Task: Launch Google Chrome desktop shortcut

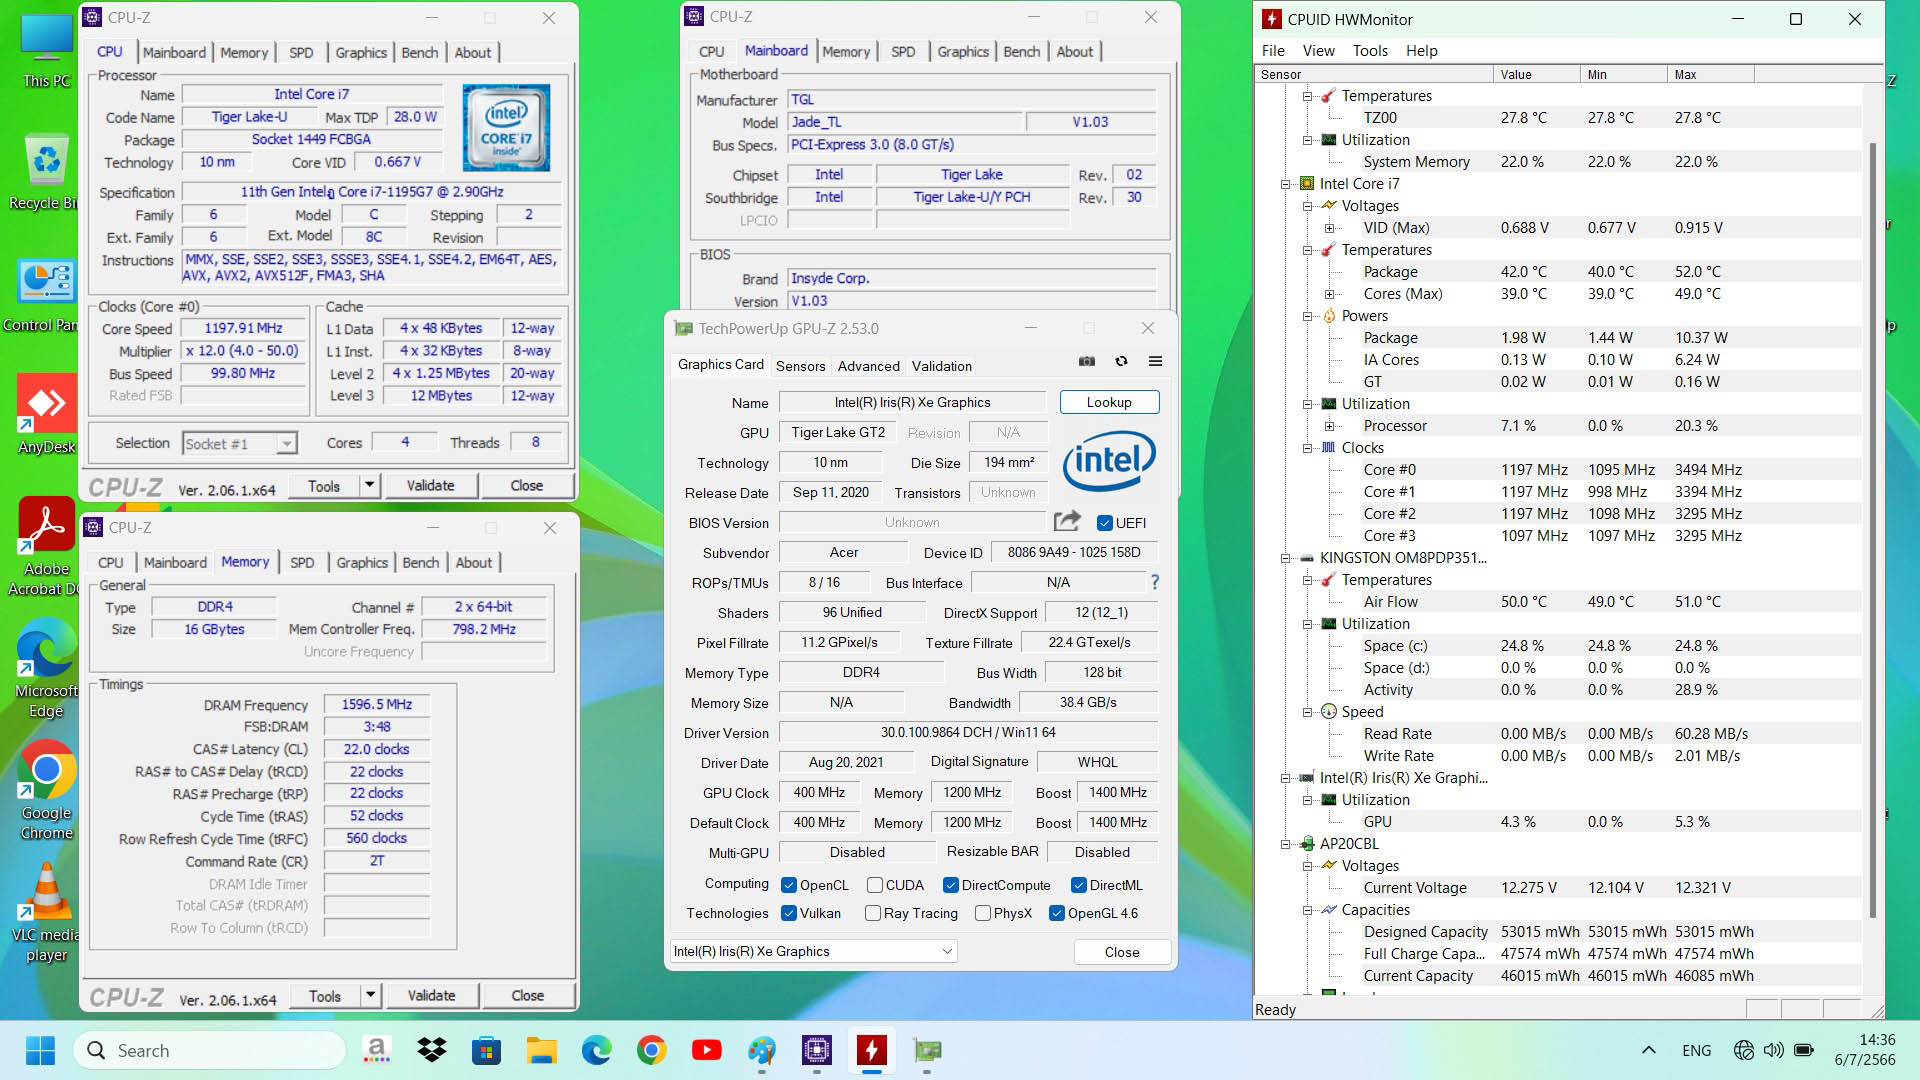Action: point(46,791)
